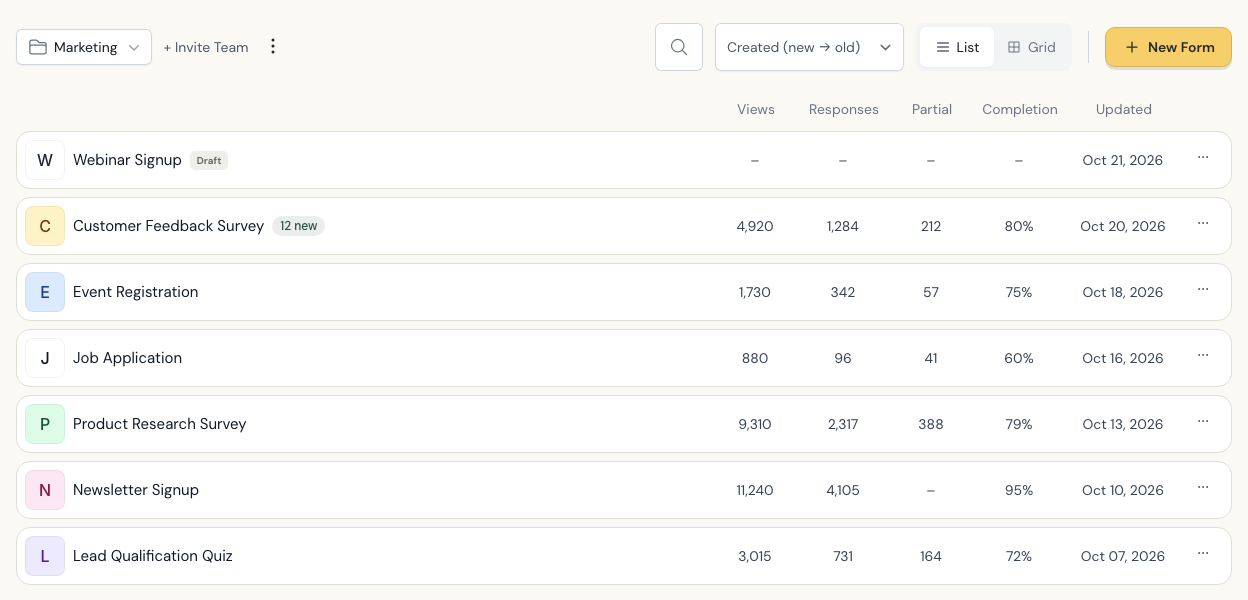Click the Oct 07, 2026 date
1248x600 pixels.
click(1123, 556)
